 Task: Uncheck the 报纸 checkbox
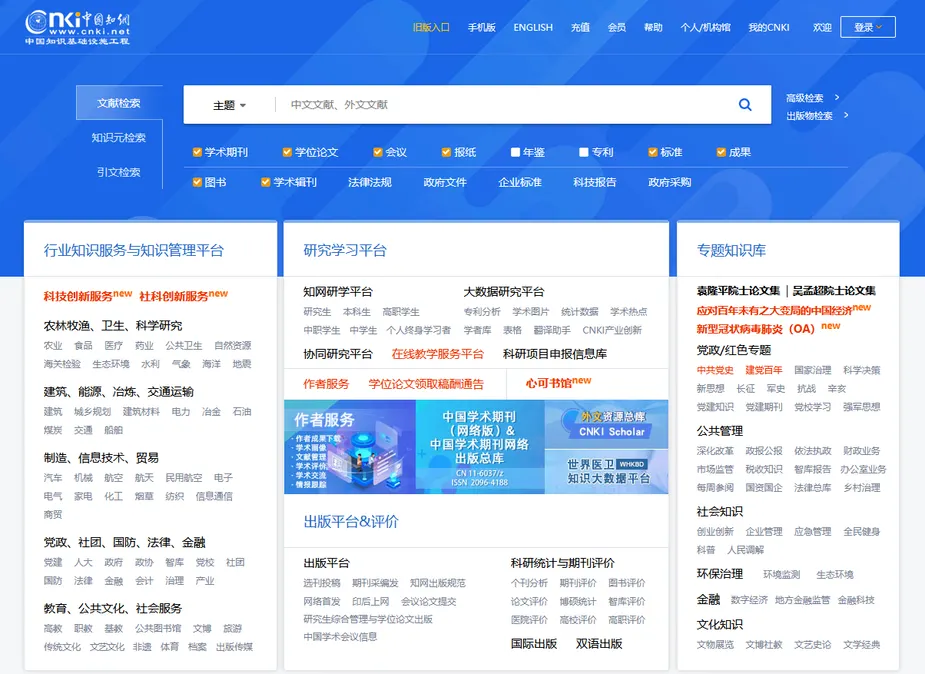point(447,152)
